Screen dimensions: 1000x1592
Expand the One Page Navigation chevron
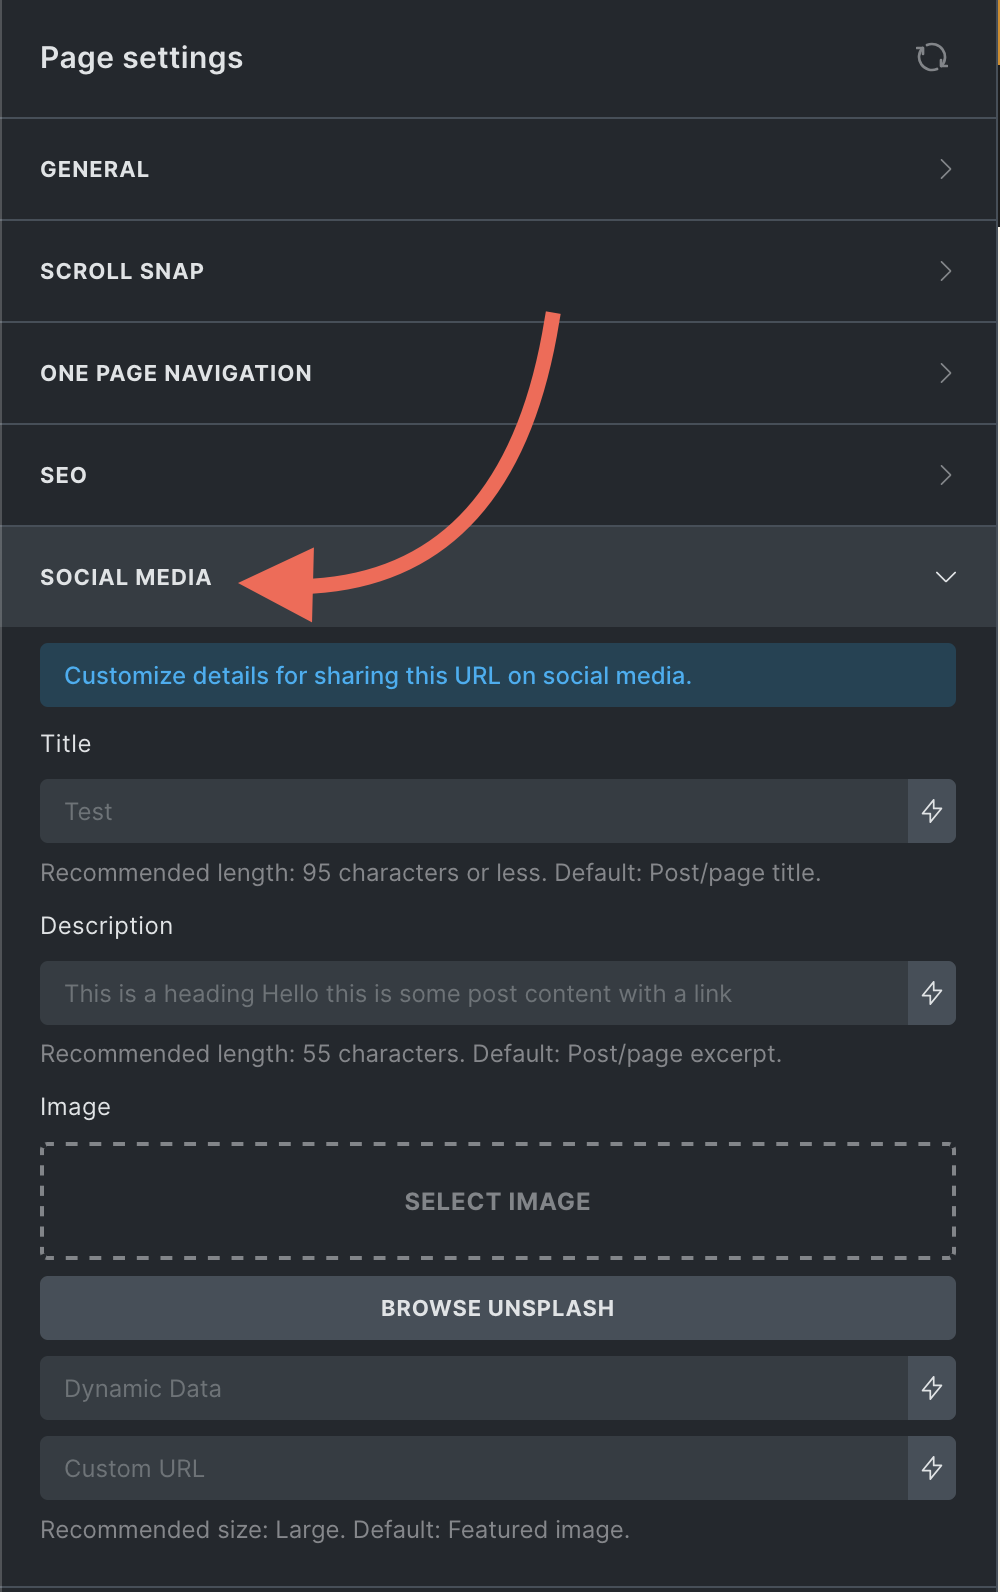click(945, 373)
